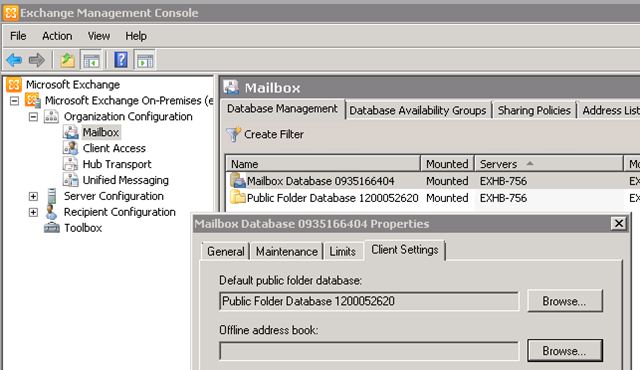Sort by the Name column header
The image size is (640, 370).
(x=323, y=164)
